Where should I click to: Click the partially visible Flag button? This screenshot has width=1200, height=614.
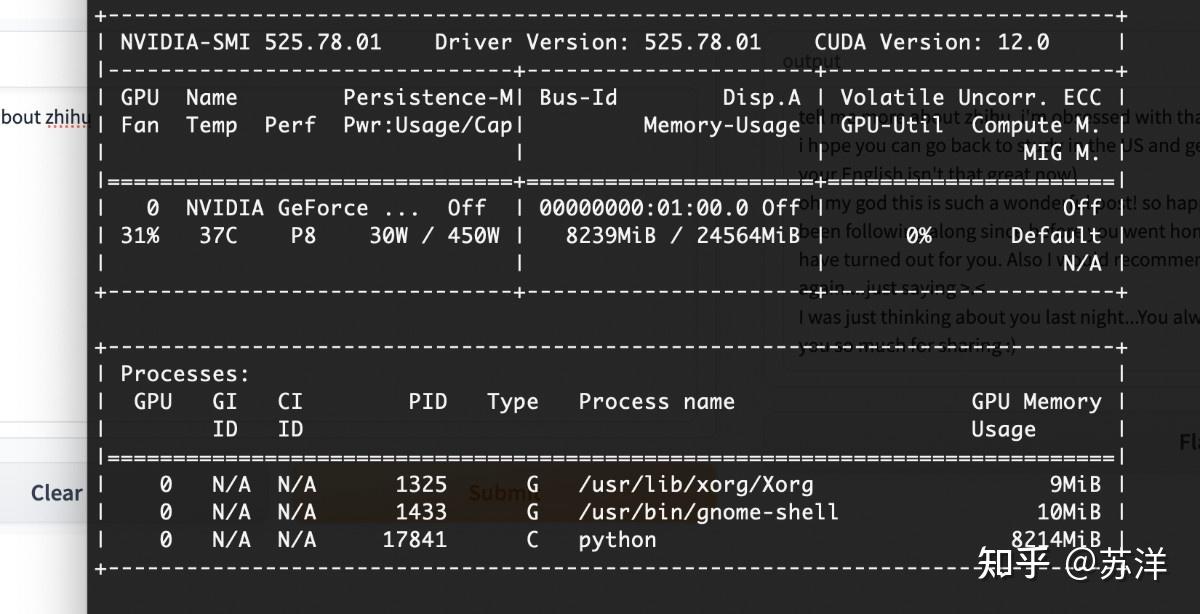1189,442
